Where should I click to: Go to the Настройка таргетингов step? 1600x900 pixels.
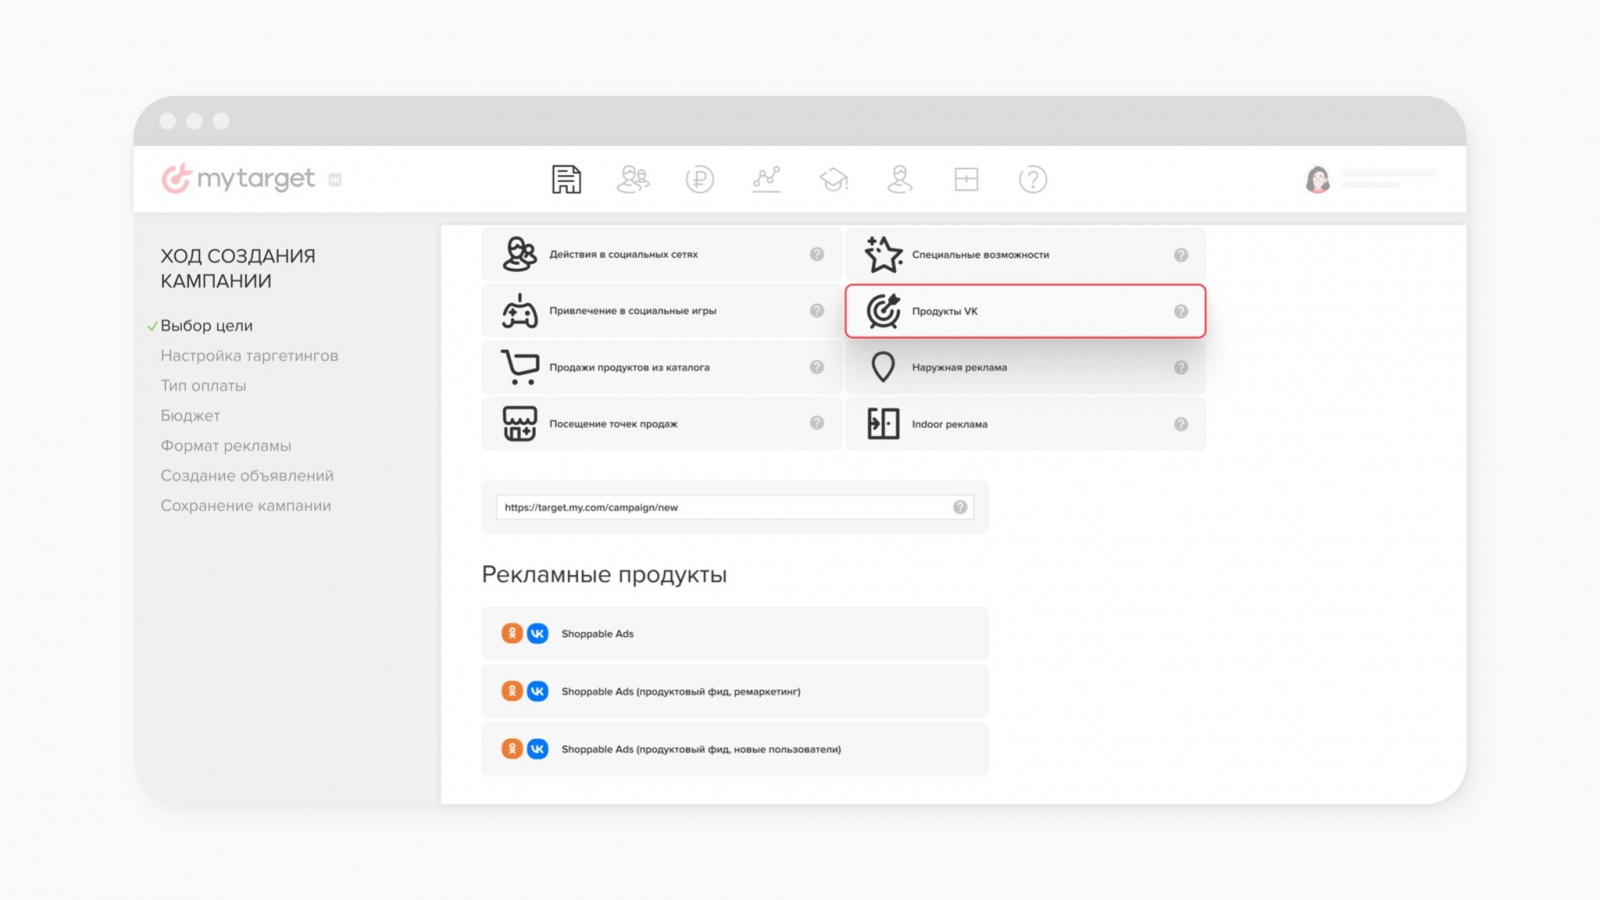coord(249,356)
